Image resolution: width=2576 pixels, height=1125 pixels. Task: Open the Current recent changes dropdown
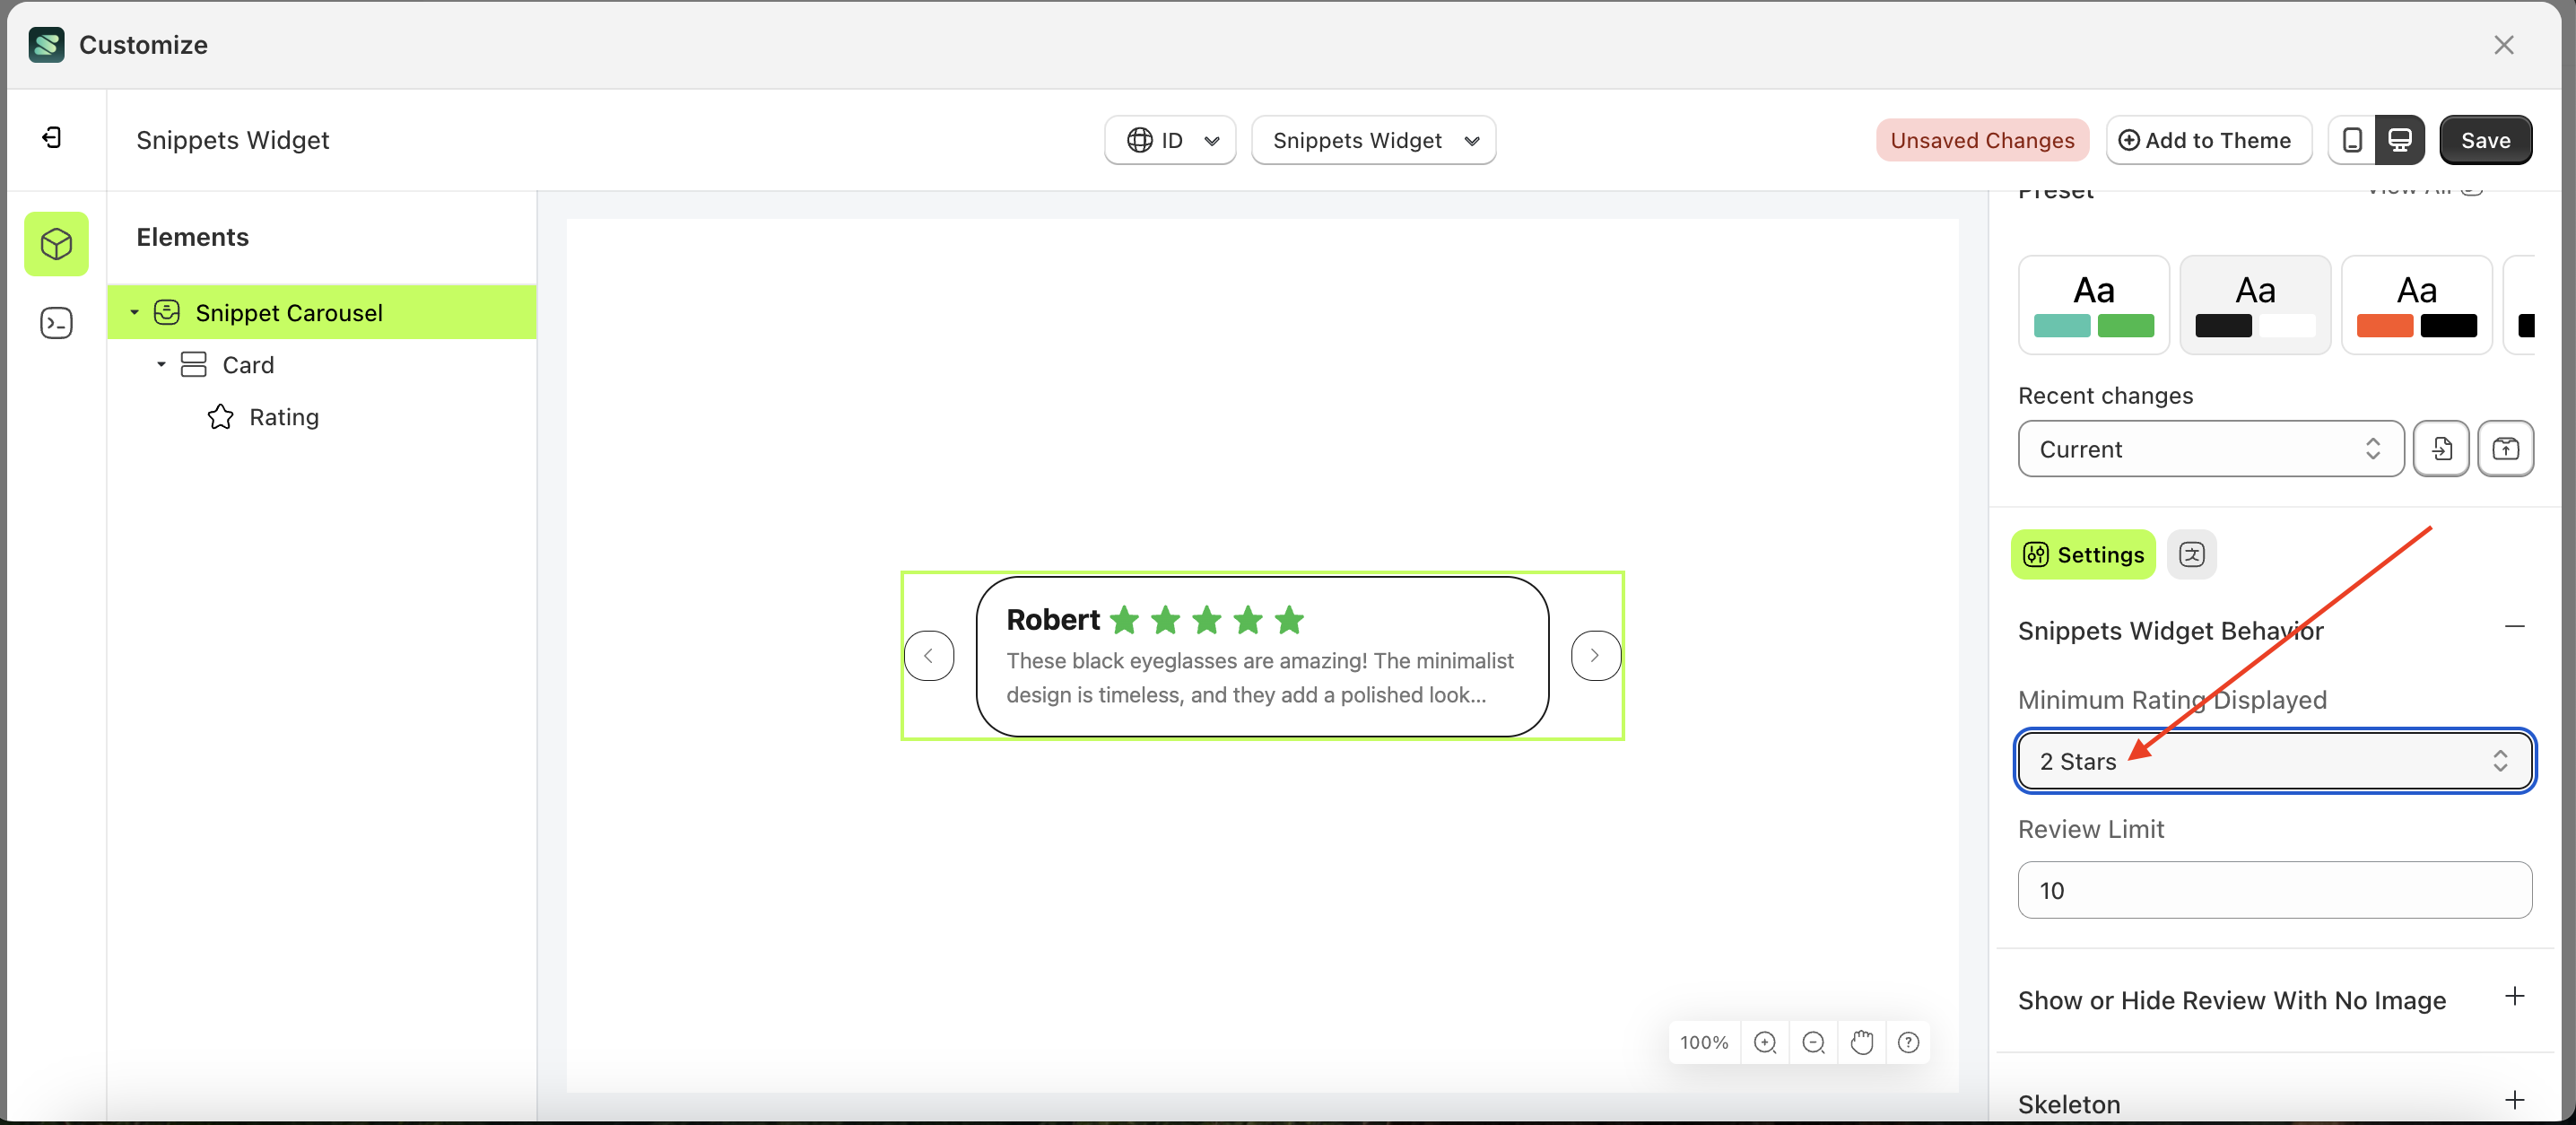point(2209,448)
